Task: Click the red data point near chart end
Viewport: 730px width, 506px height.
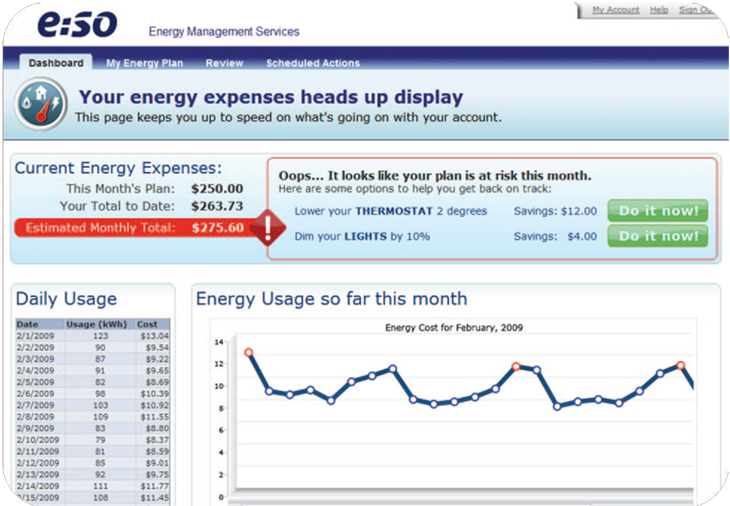Action: 681,365
